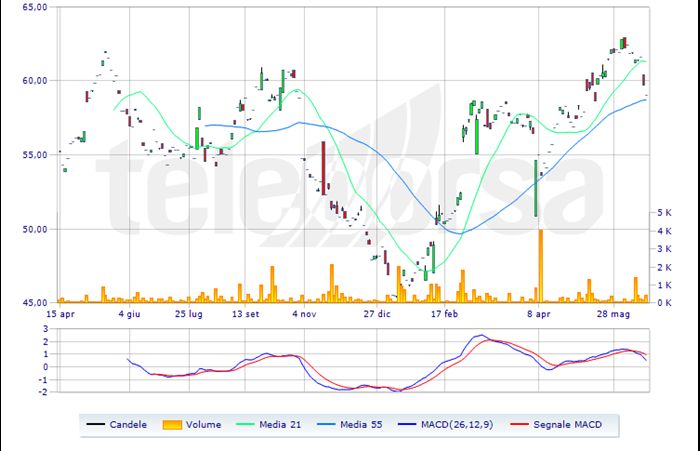Screen dimensions: 700x451
Task: Click the Volume legend label
Action: point(203,425)
